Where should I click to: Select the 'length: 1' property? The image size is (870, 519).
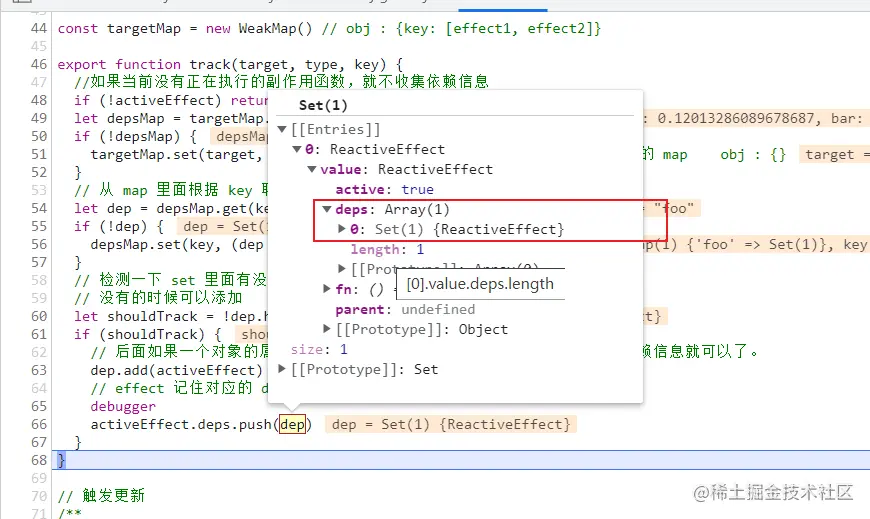click(387, 249)
